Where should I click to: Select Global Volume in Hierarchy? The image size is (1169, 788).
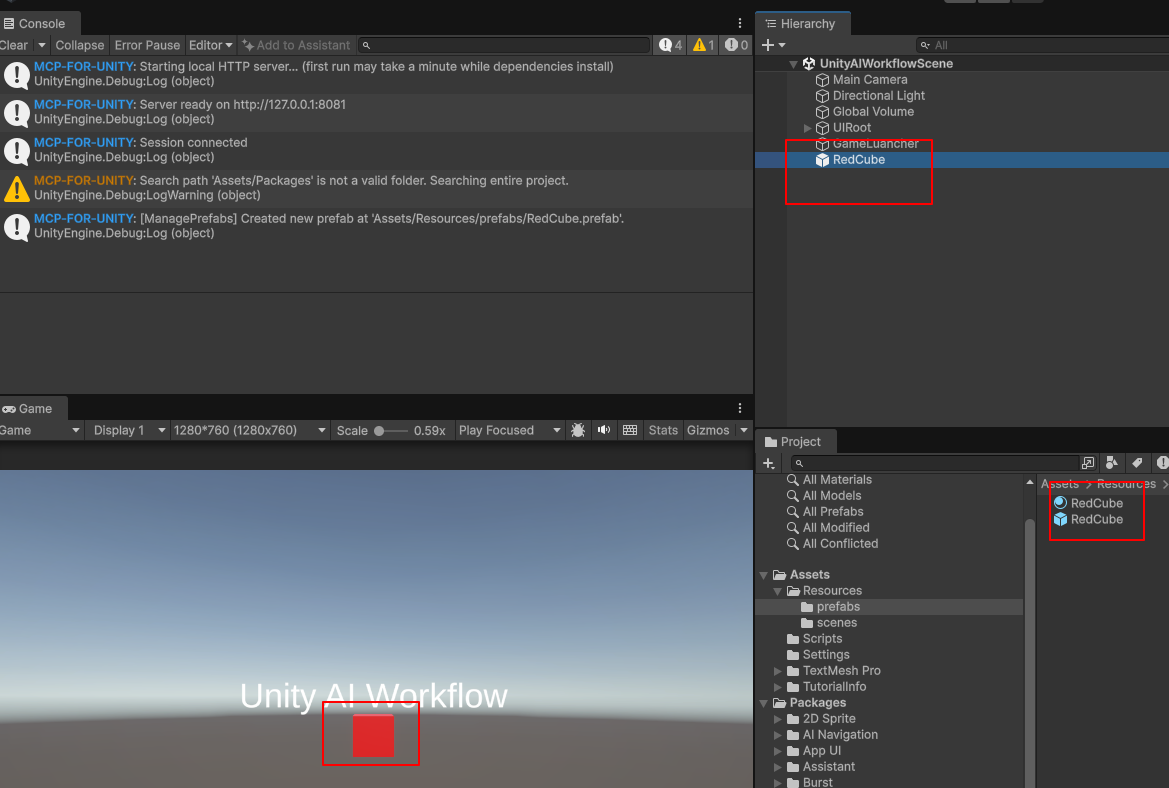873,112
